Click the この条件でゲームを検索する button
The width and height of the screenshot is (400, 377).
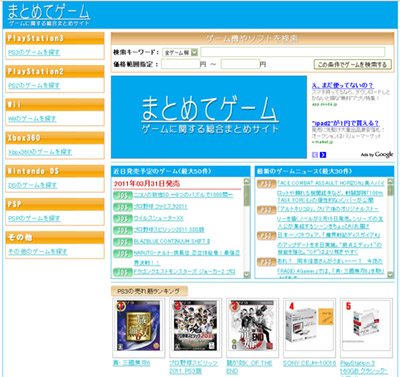(x=353, y=64)
